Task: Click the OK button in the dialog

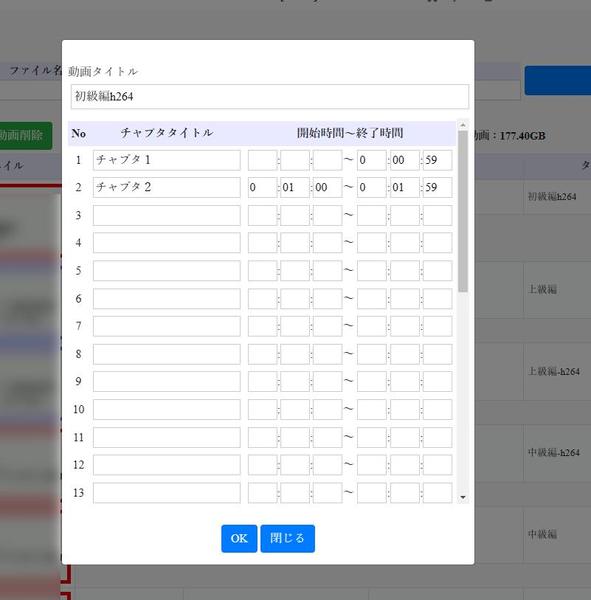Action: click(239, 538)
